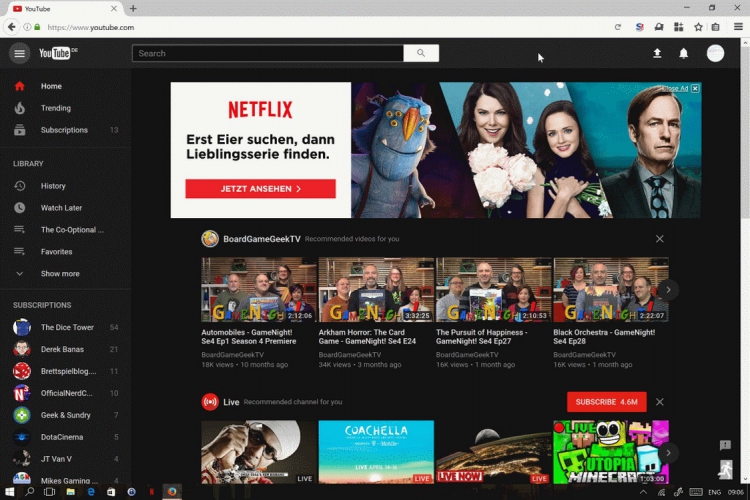Open the account avatar menu

715,53
